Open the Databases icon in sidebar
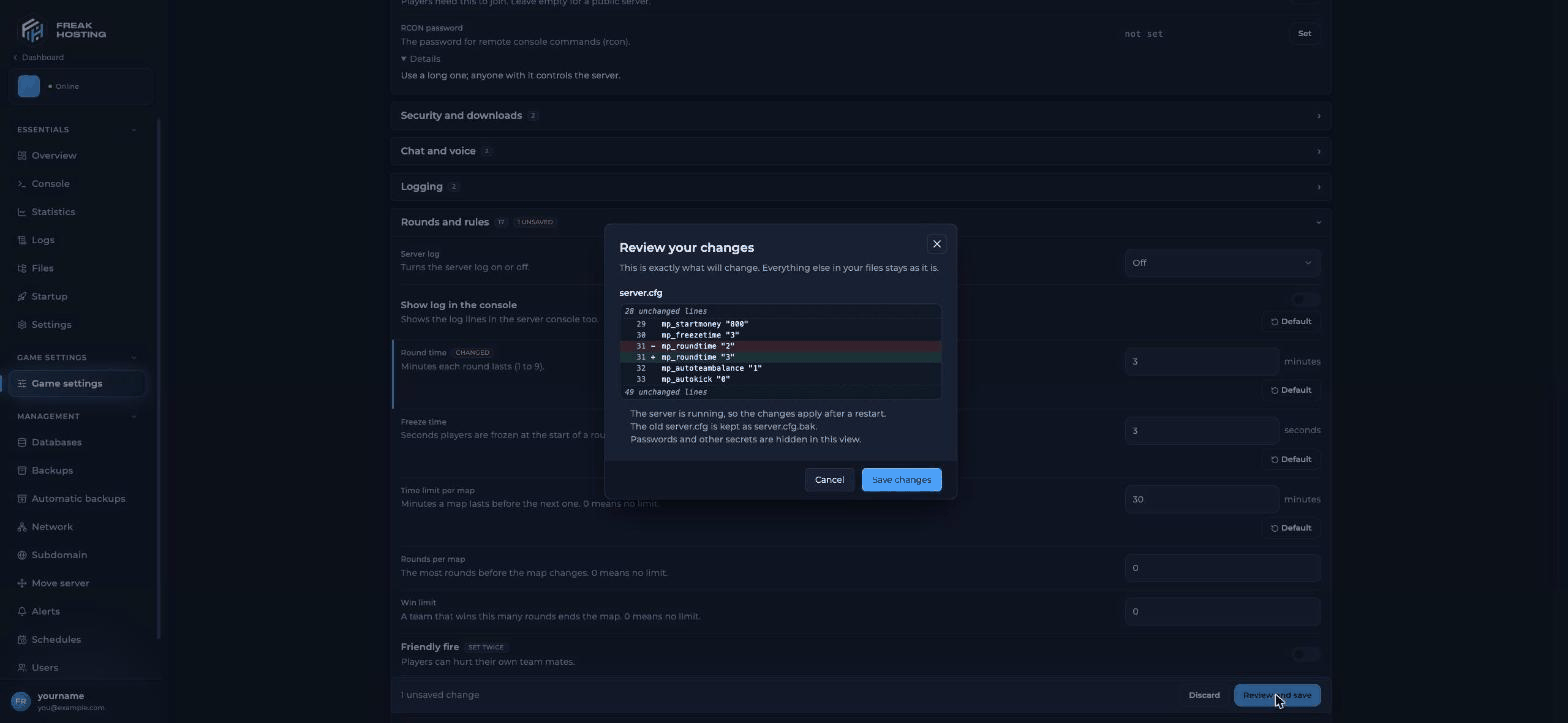 coord(22,442)
